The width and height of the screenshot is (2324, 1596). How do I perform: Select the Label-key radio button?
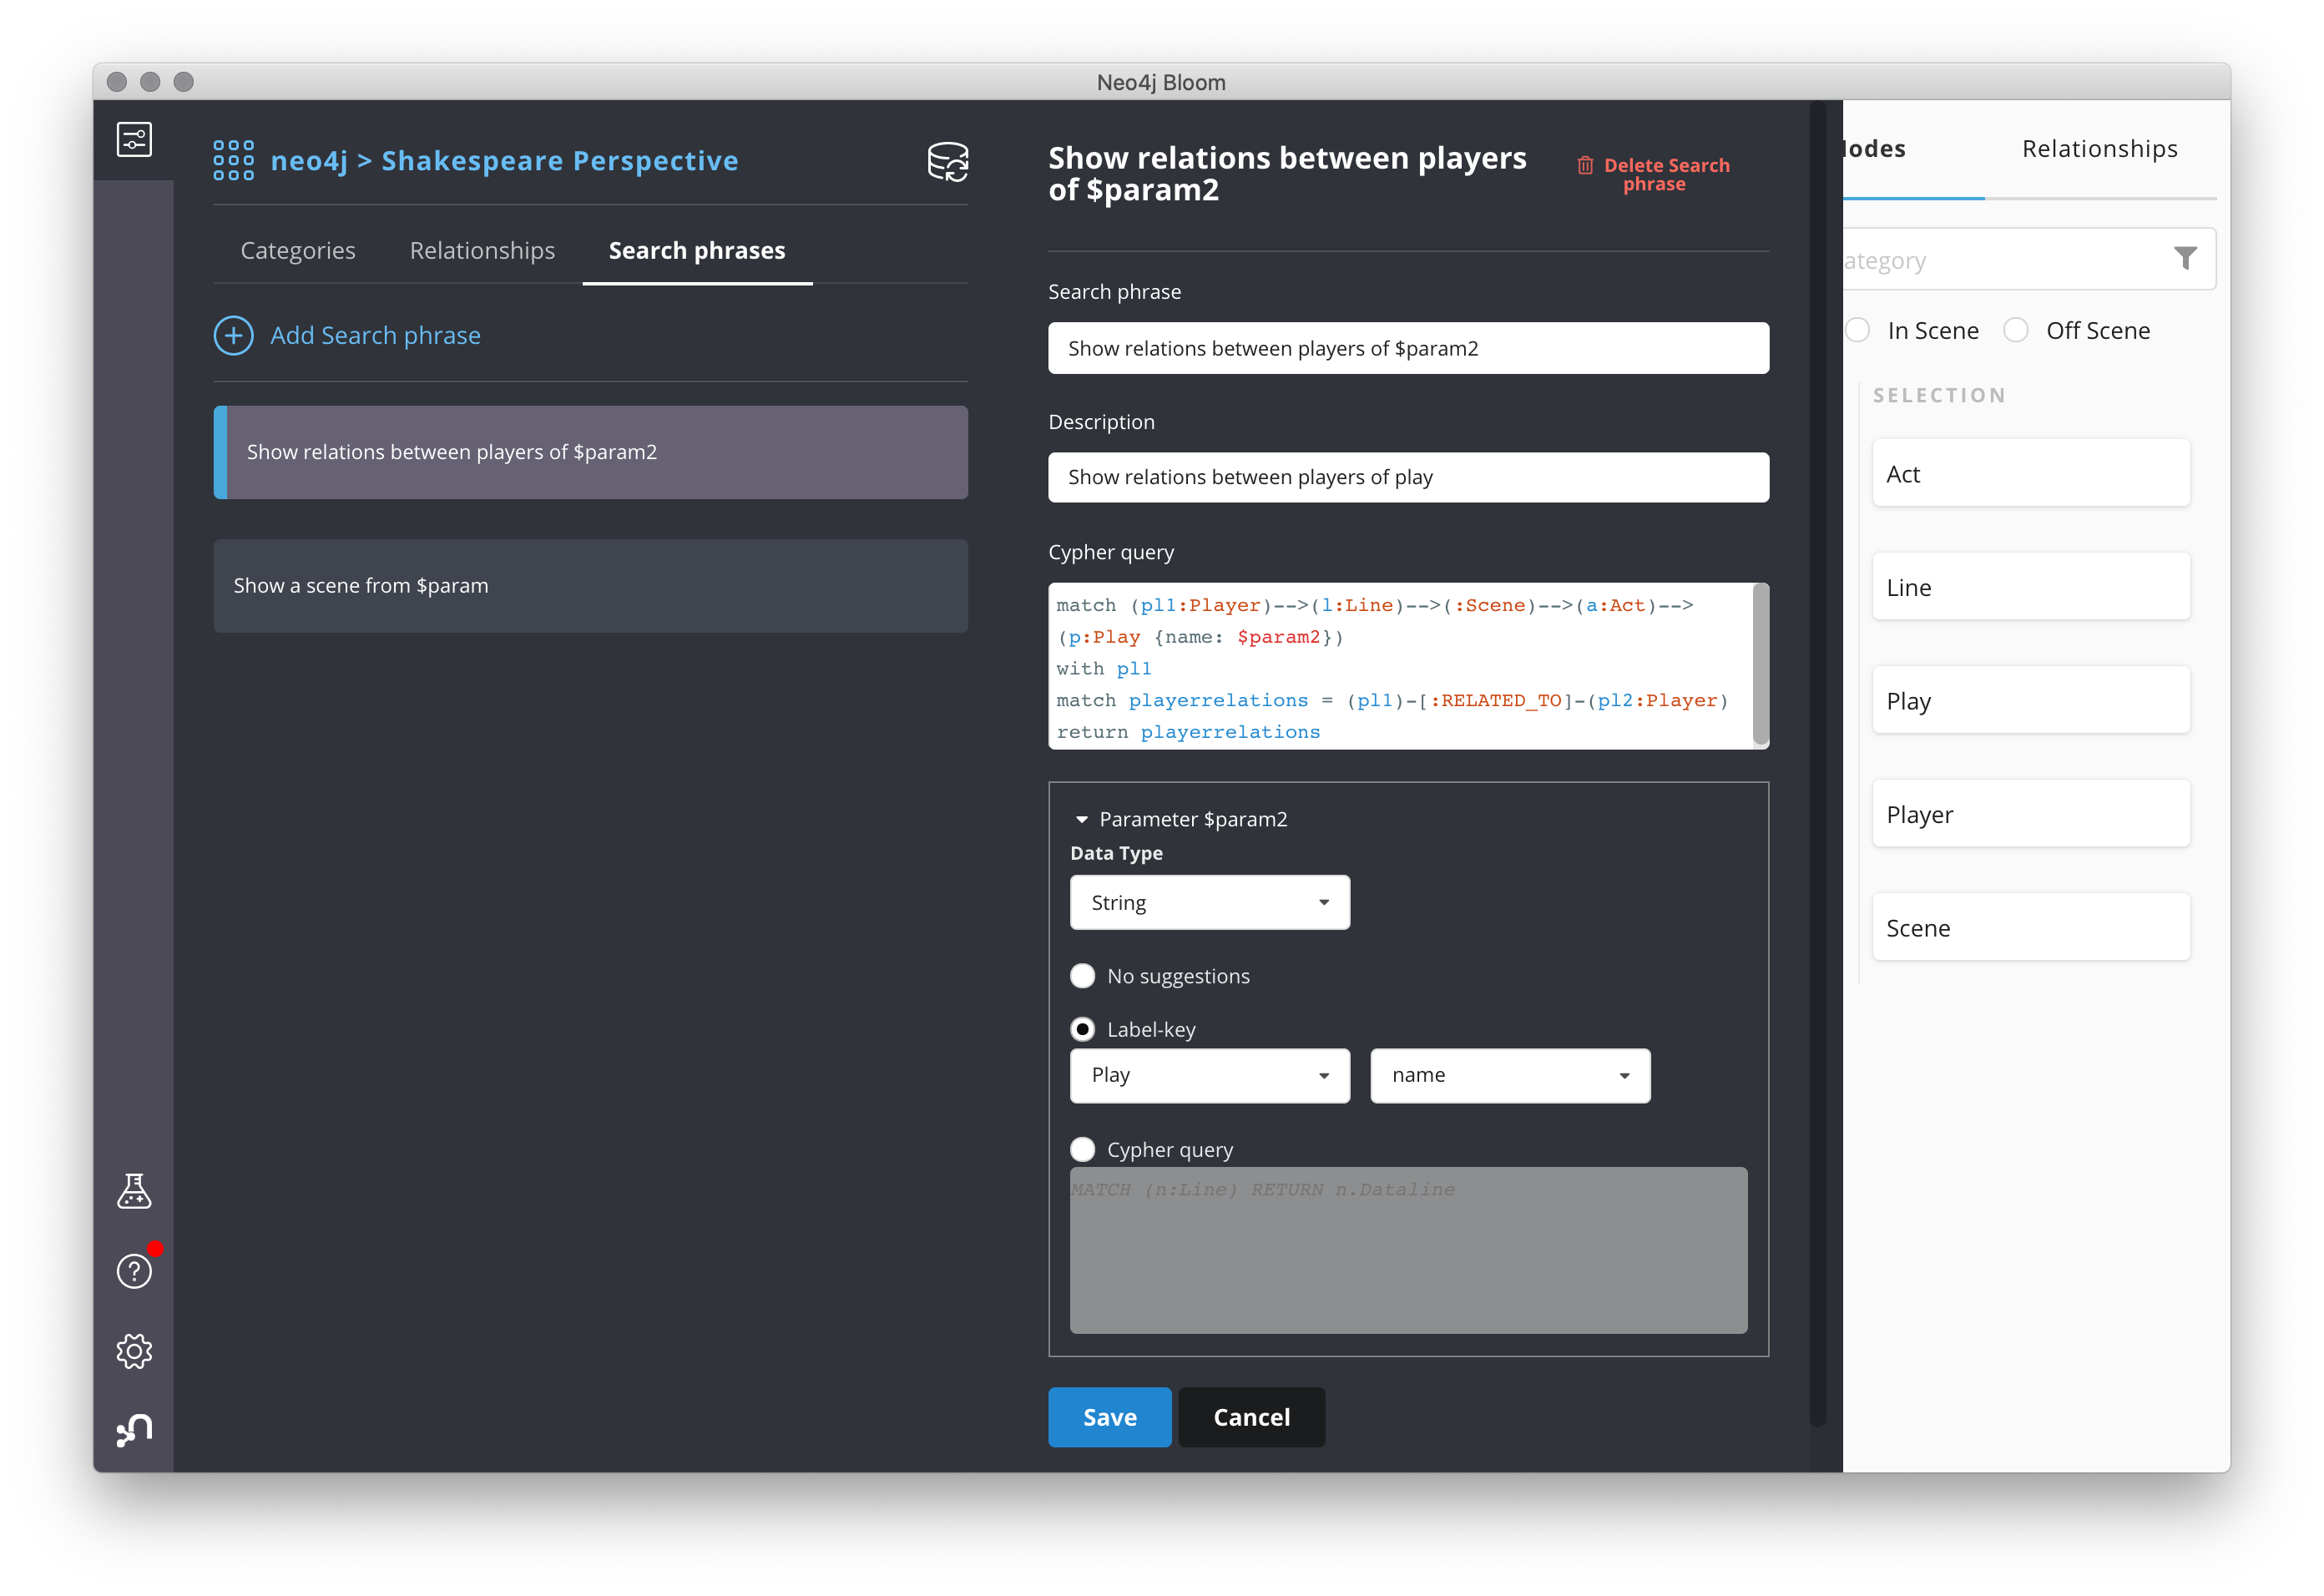point(1082,1029)
